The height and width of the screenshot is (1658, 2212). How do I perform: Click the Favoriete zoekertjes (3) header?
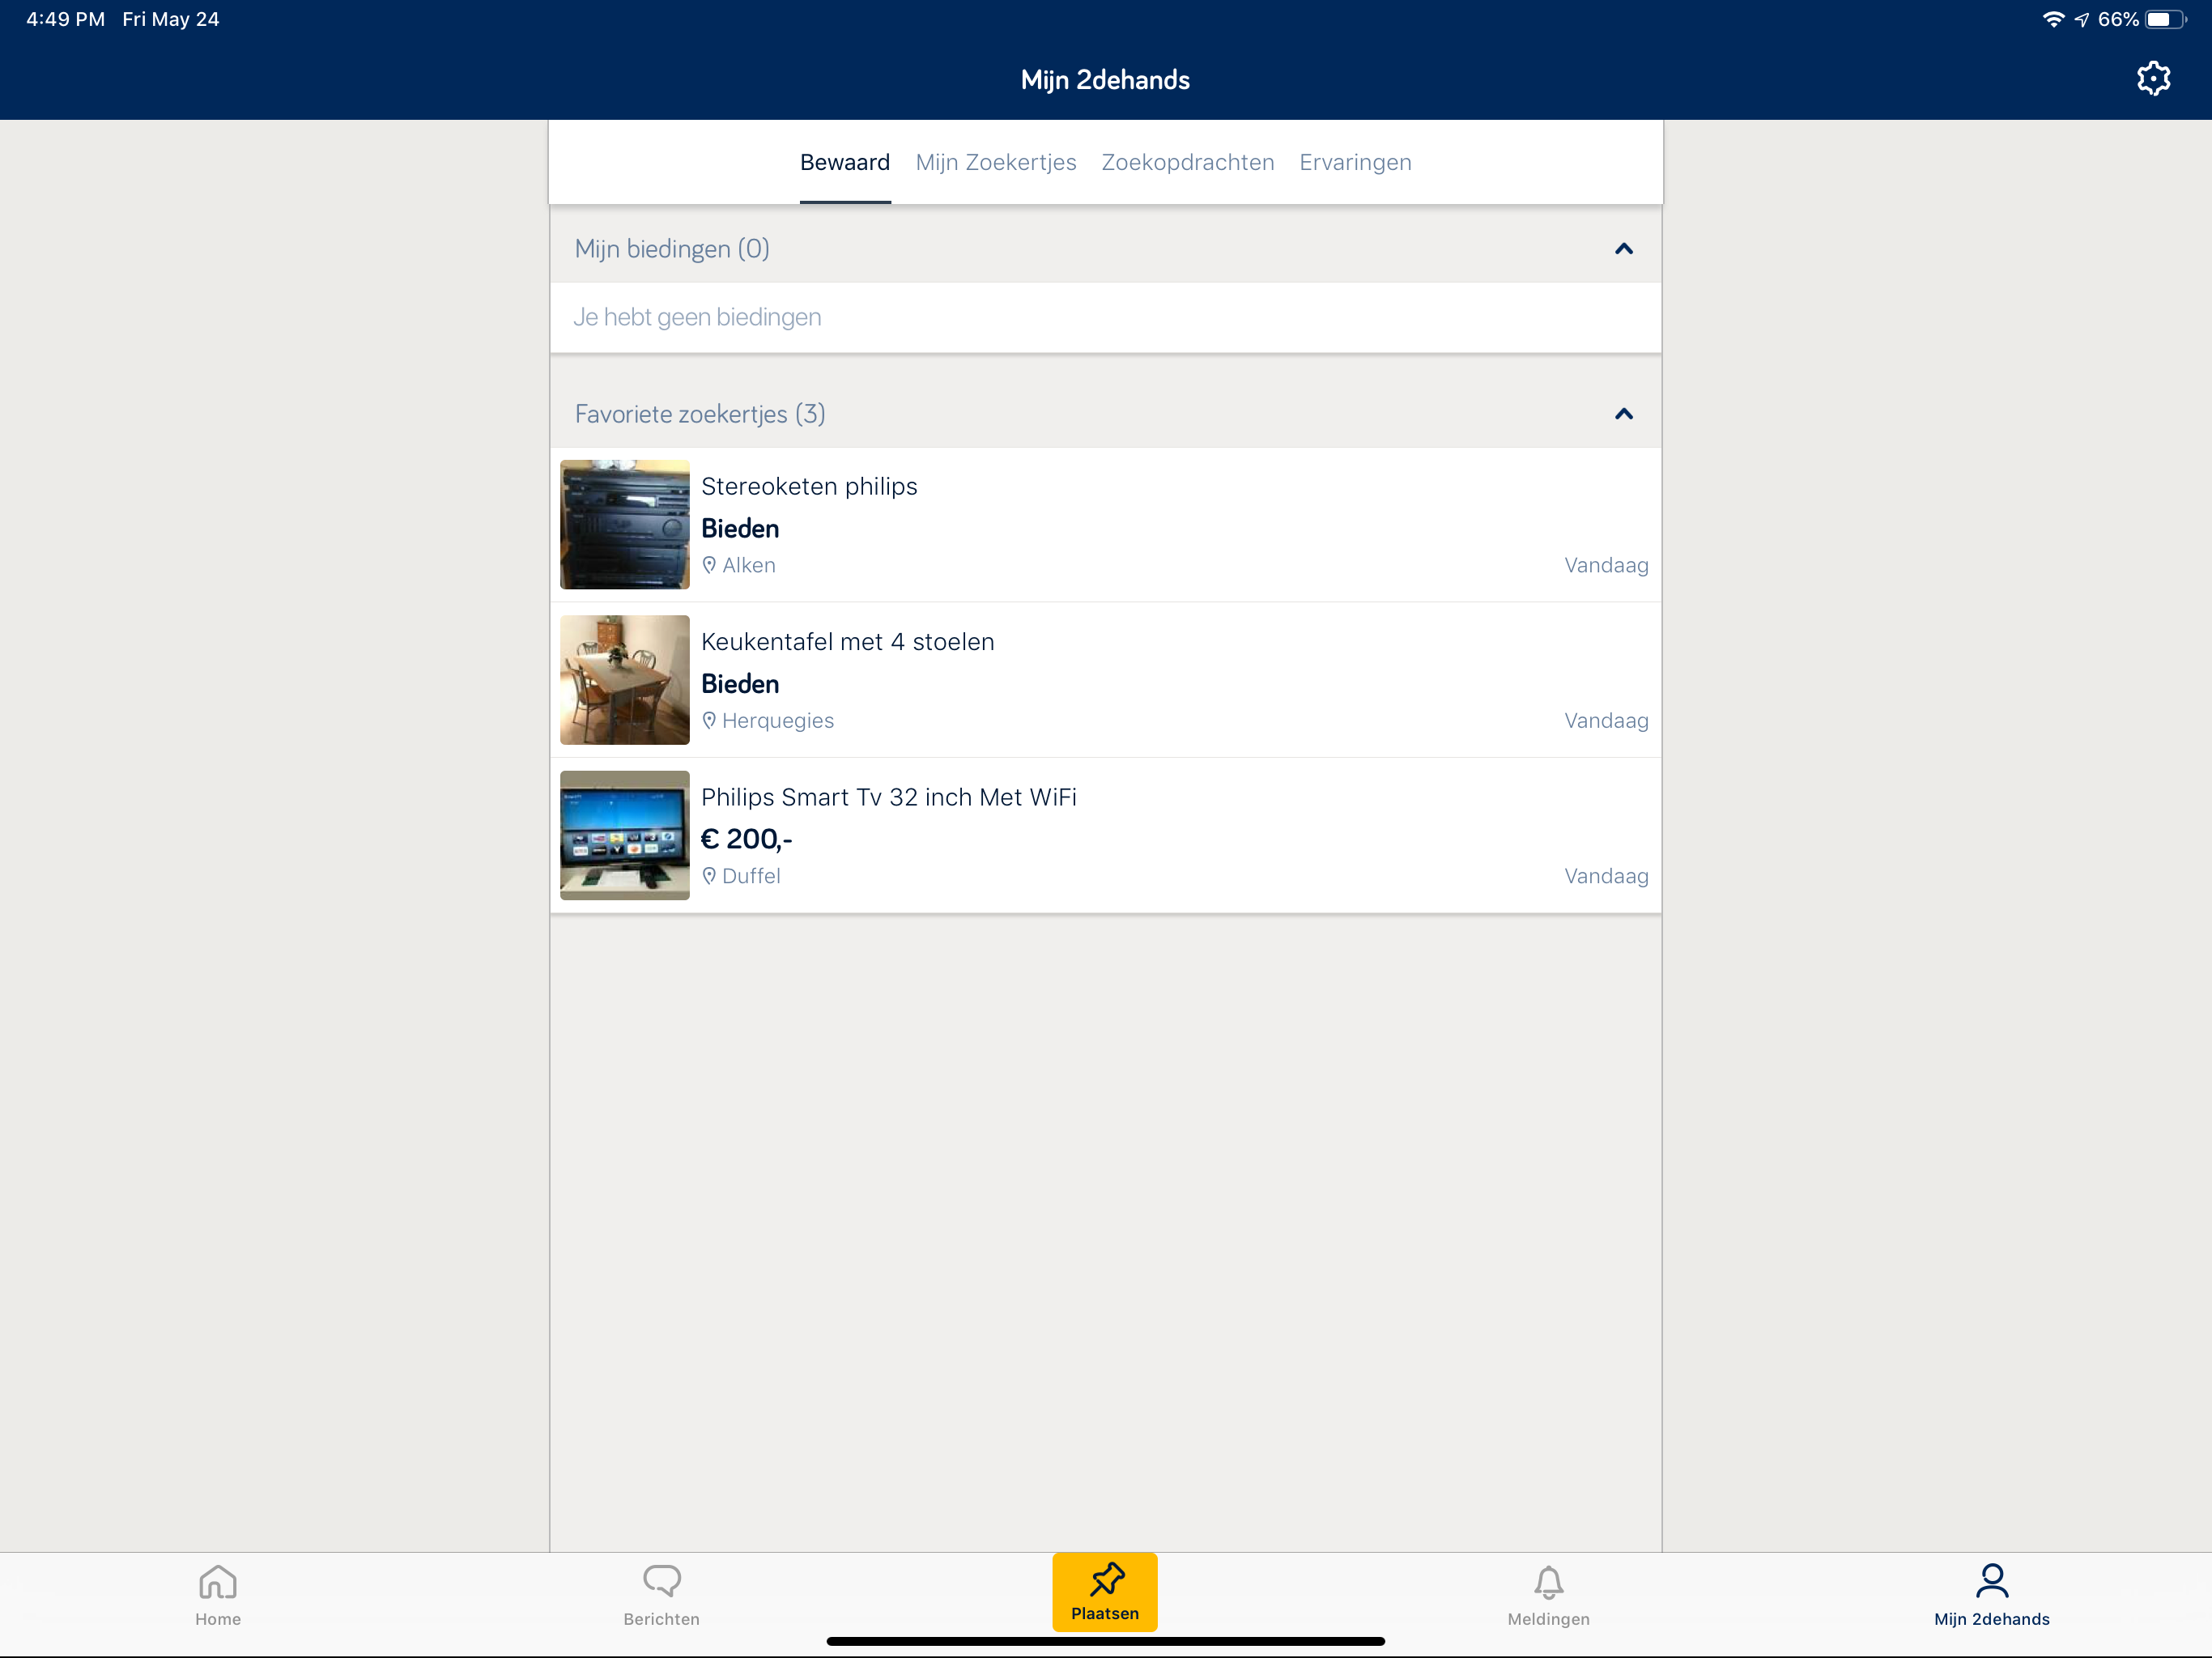[700, 414]
